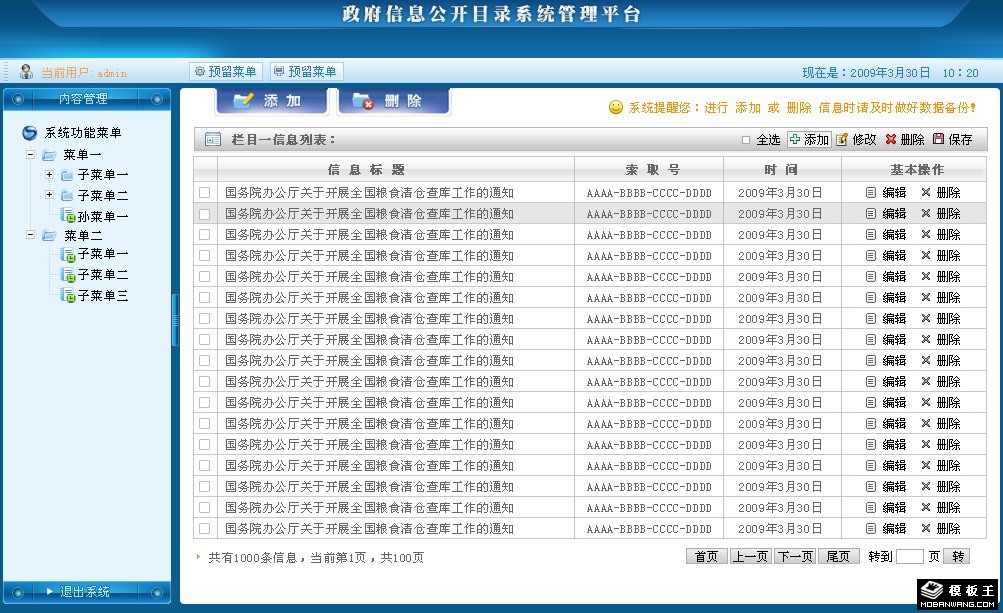Click the 修改 pencil icon in list toolbar
This screenshot has height=613, width=1003.
(x=842, y=139)
